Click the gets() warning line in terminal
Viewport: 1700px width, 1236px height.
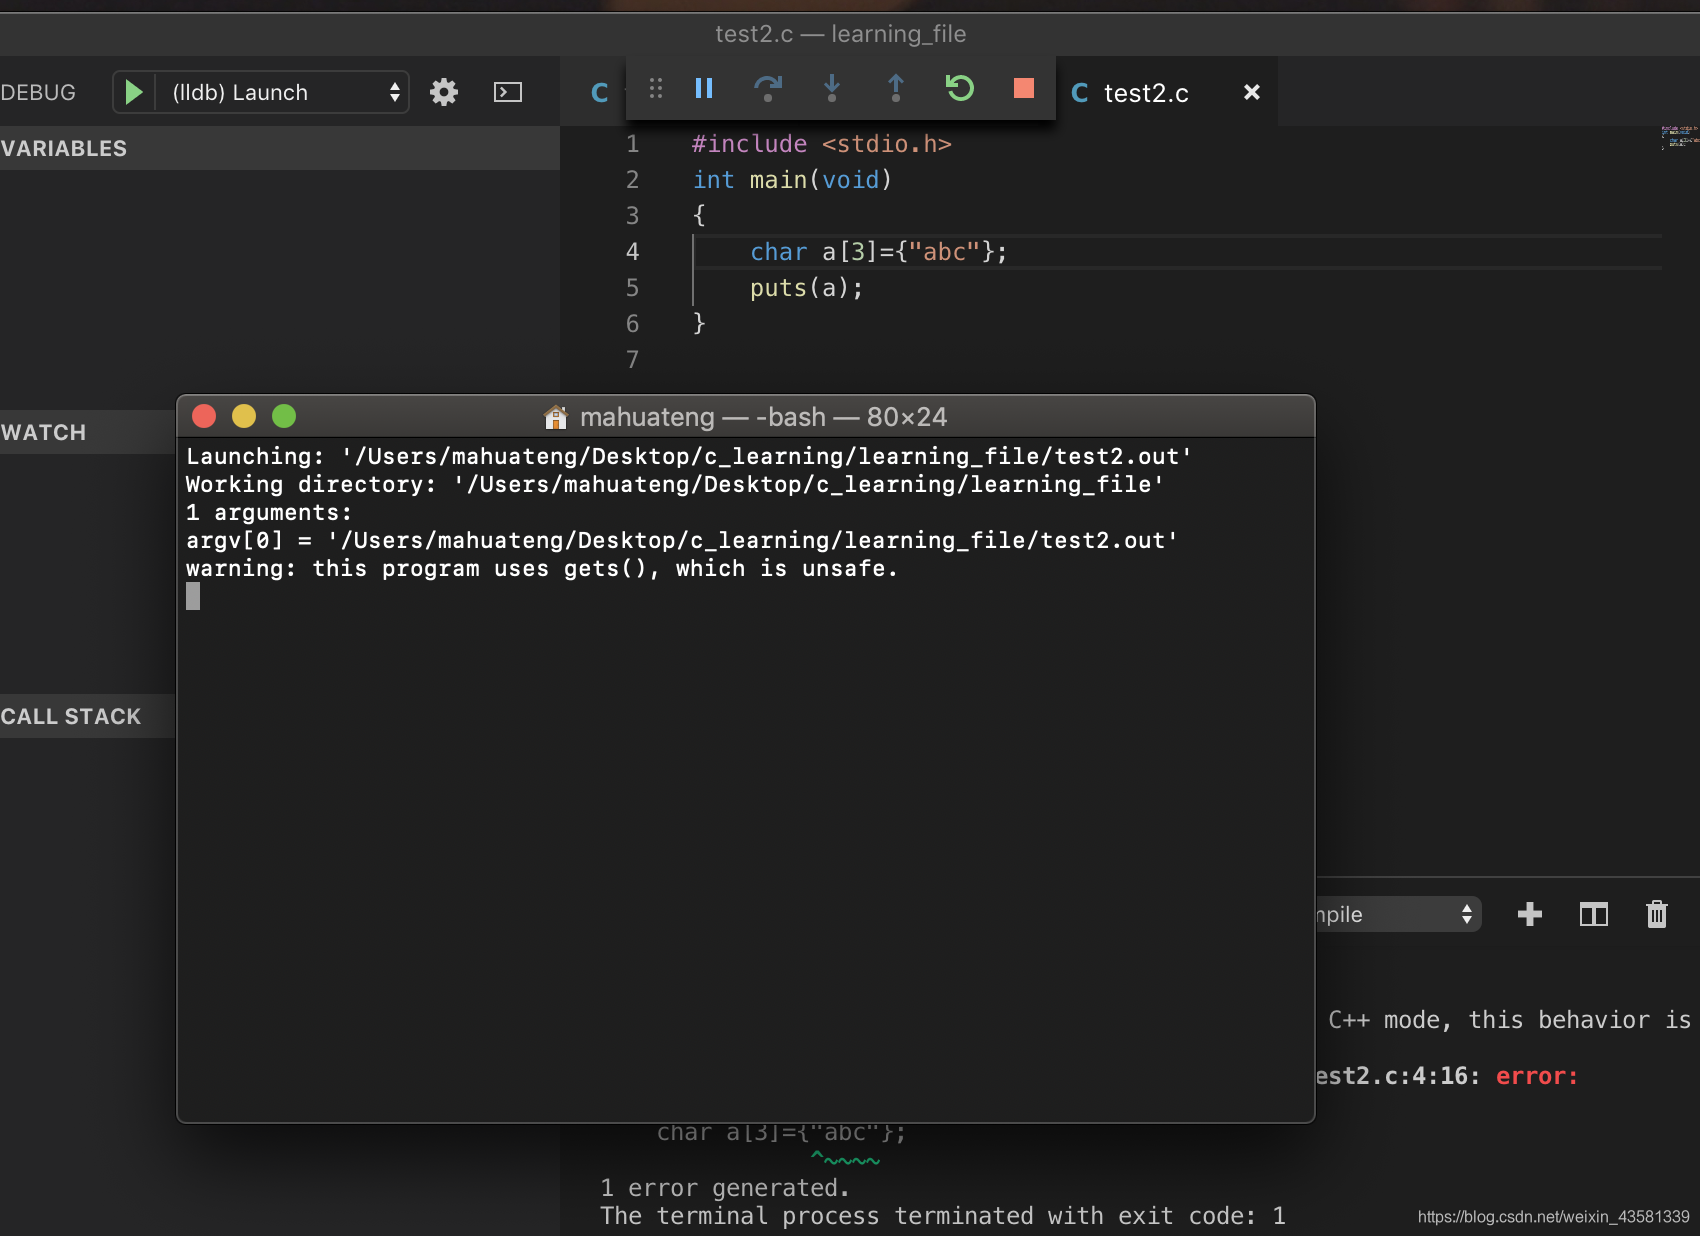[x=542, y=569]
